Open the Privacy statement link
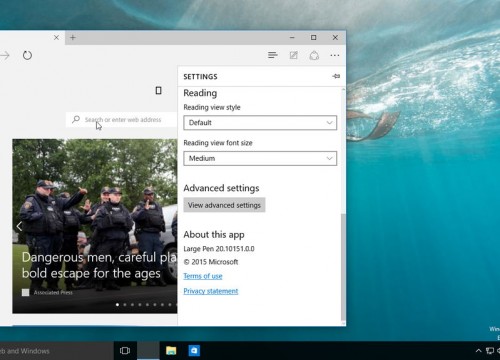The width and height of the screenshot is (500, 360). (x=211, y=291)
